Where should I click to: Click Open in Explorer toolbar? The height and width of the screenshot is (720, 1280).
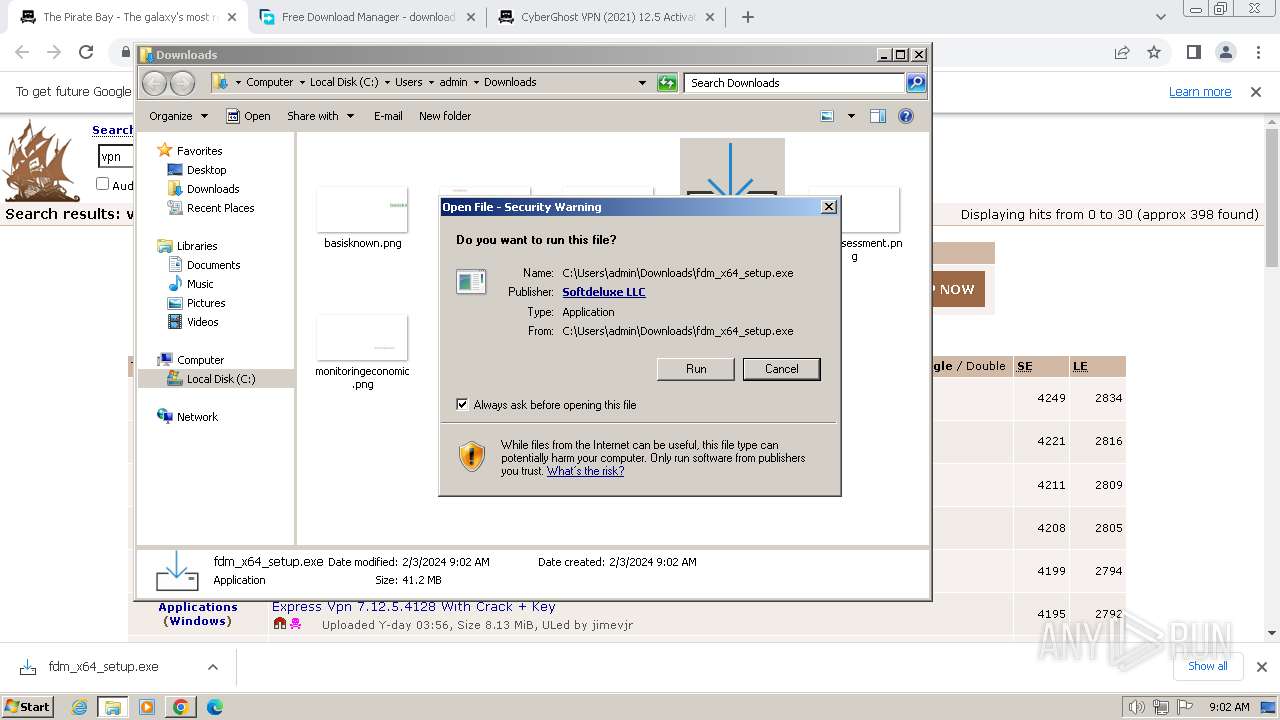pyautogui.click(x=248, y=116)
